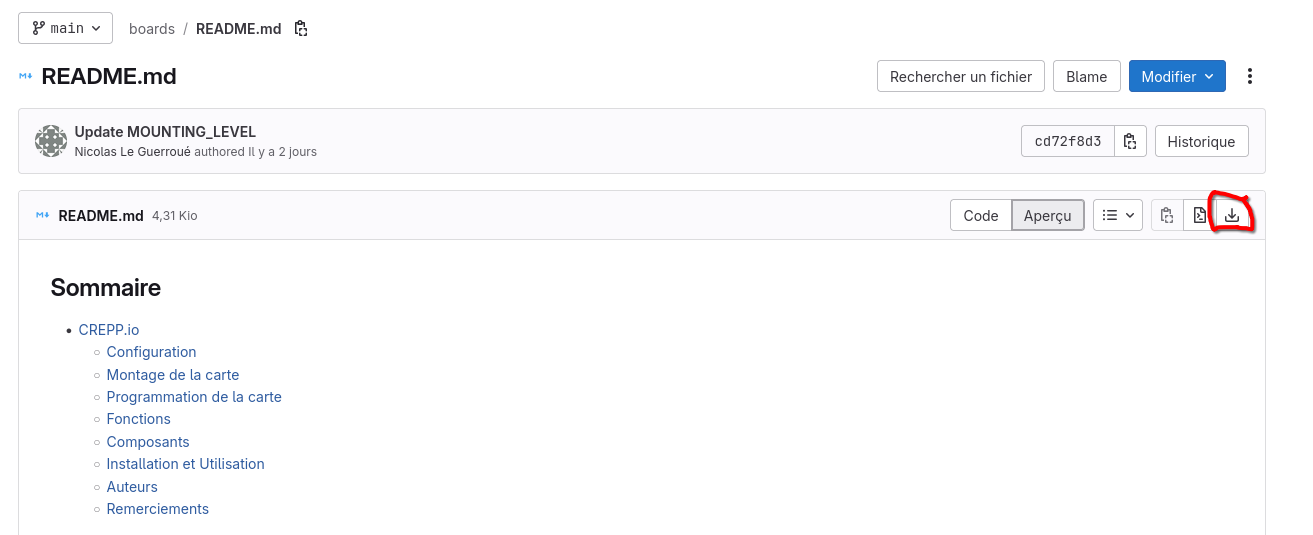Open raw file view icon
1313x535 pixels.
pyautogui.click(x=1199, y=215)
